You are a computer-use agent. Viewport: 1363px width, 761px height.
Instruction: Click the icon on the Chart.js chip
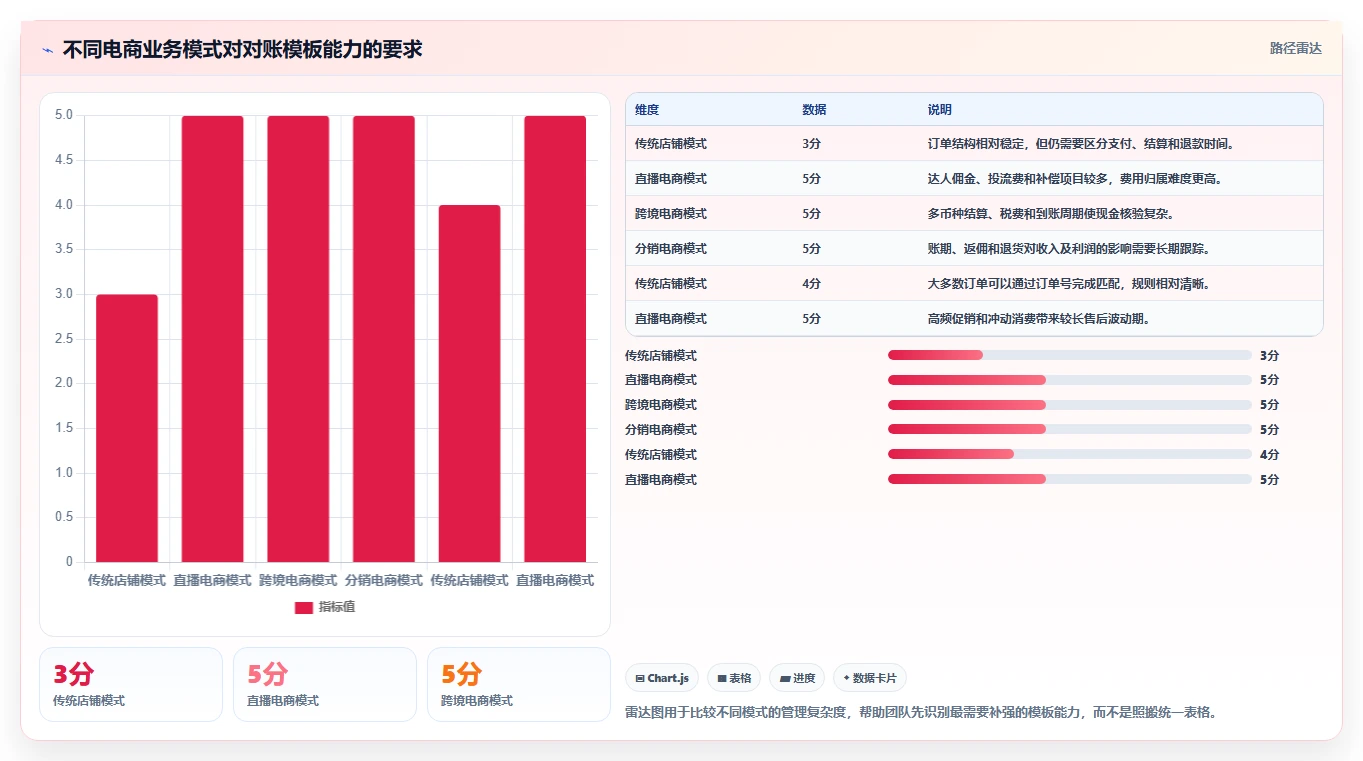coord(640,679)
